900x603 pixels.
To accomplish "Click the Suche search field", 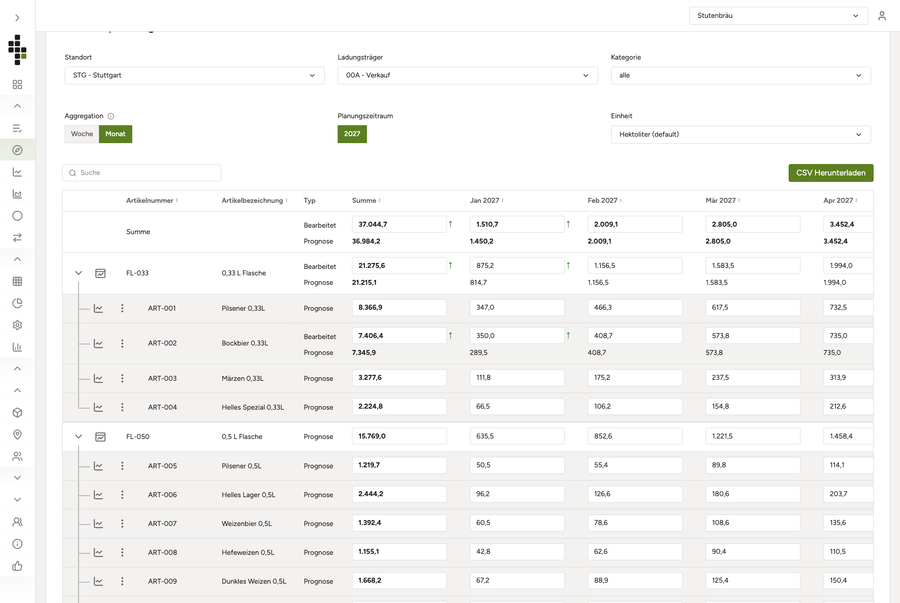I will tap(142, 173).
